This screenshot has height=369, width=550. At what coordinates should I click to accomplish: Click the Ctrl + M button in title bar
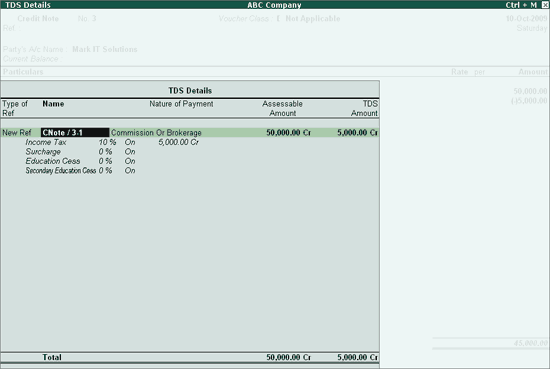[x=521, y=5]
